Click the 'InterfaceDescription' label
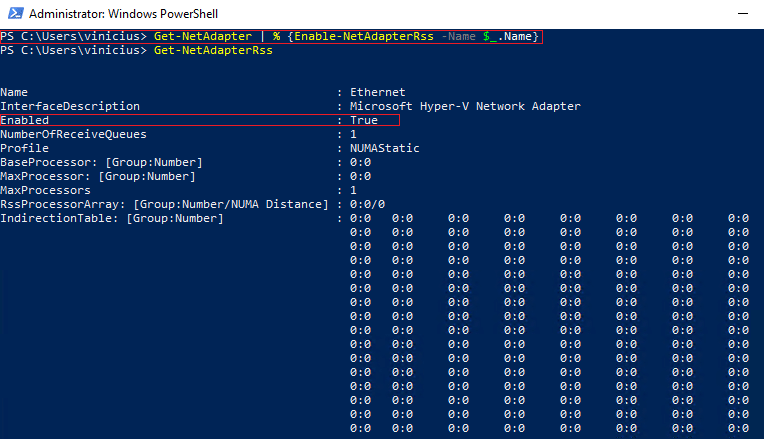Screen dimensions: 764x439 [70, 106]
